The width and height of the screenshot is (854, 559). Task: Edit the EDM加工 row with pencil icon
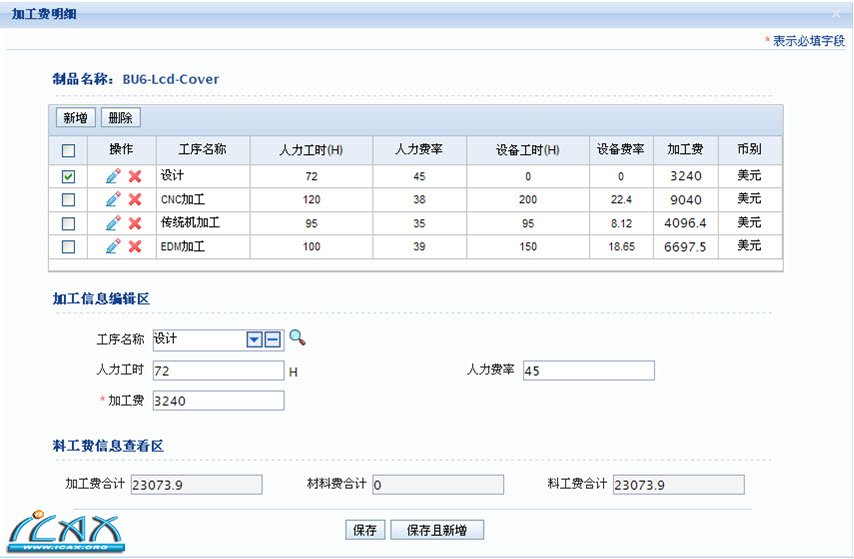click(x=113, y=246)
